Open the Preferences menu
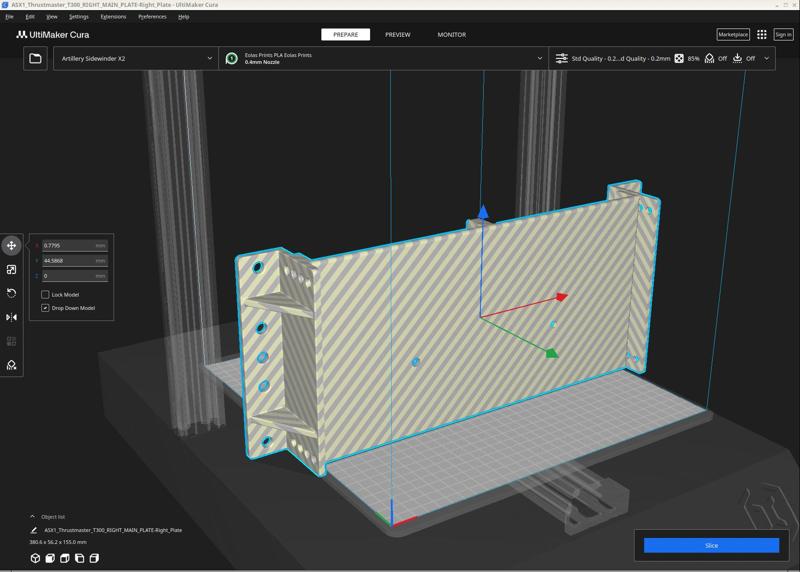Viewport: 800px width, 572px height. click(152, 17)
